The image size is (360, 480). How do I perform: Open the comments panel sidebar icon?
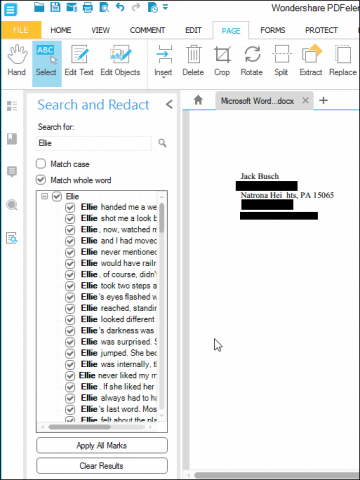coord(12,172)
